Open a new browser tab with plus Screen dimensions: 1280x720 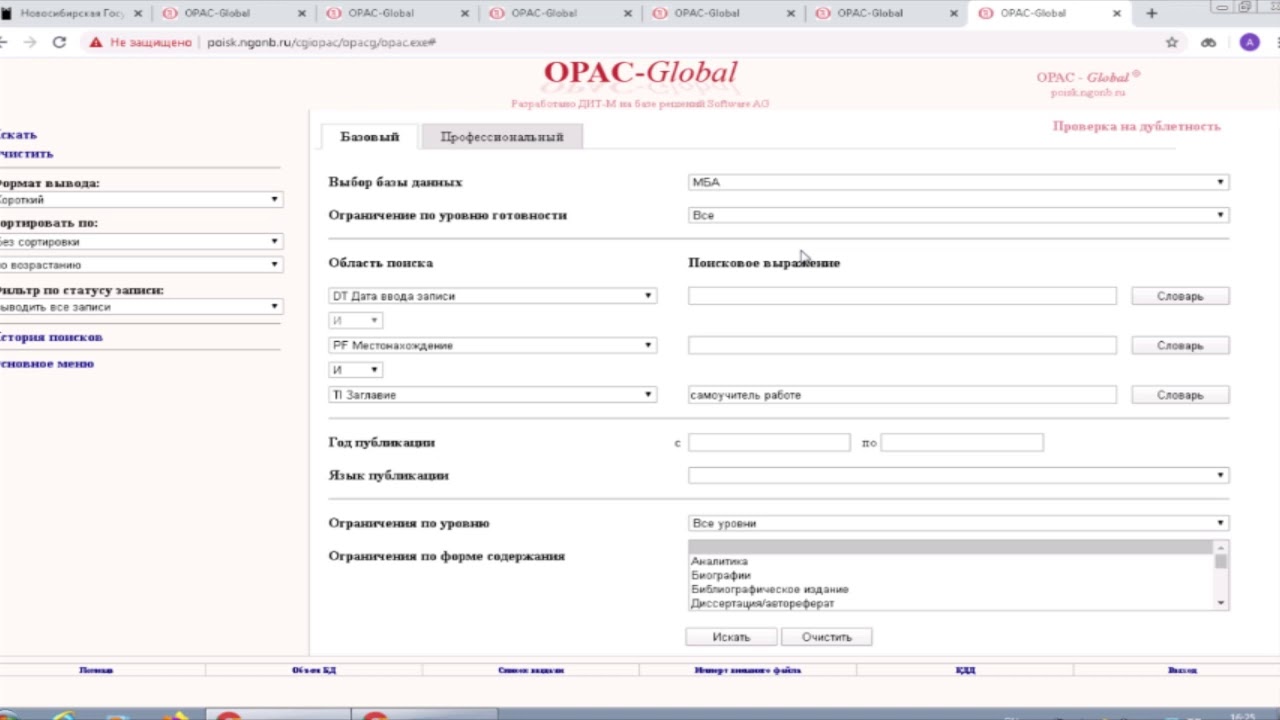1152,13
